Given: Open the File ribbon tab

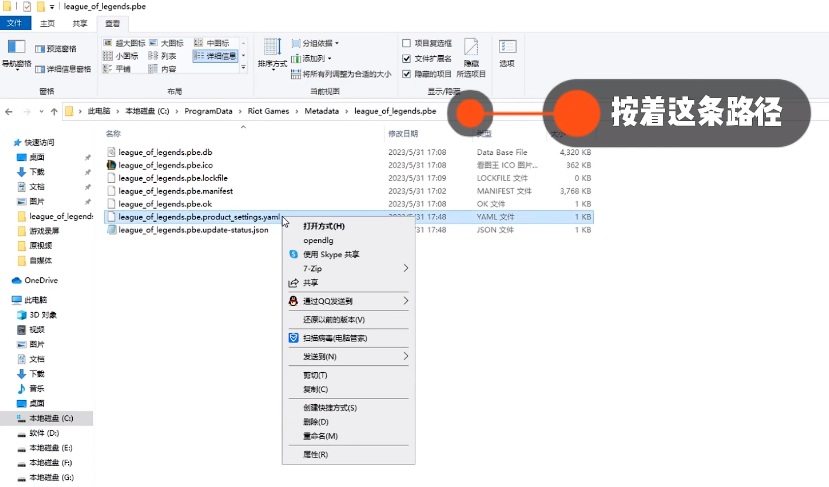Looking at the screenshot, I should point(15,23).
